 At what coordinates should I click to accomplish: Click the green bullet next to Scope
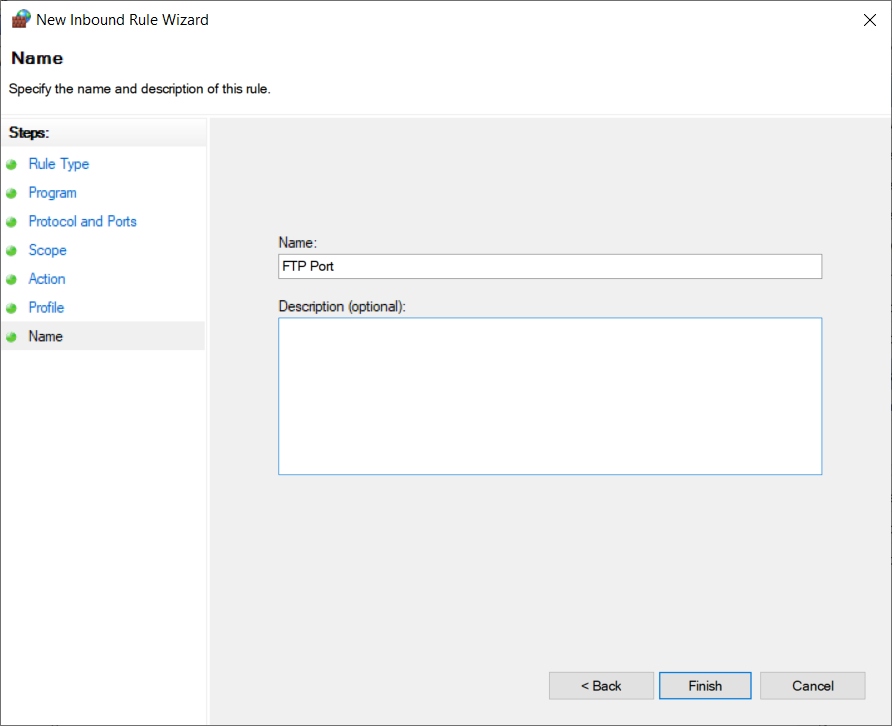(12, 251)
